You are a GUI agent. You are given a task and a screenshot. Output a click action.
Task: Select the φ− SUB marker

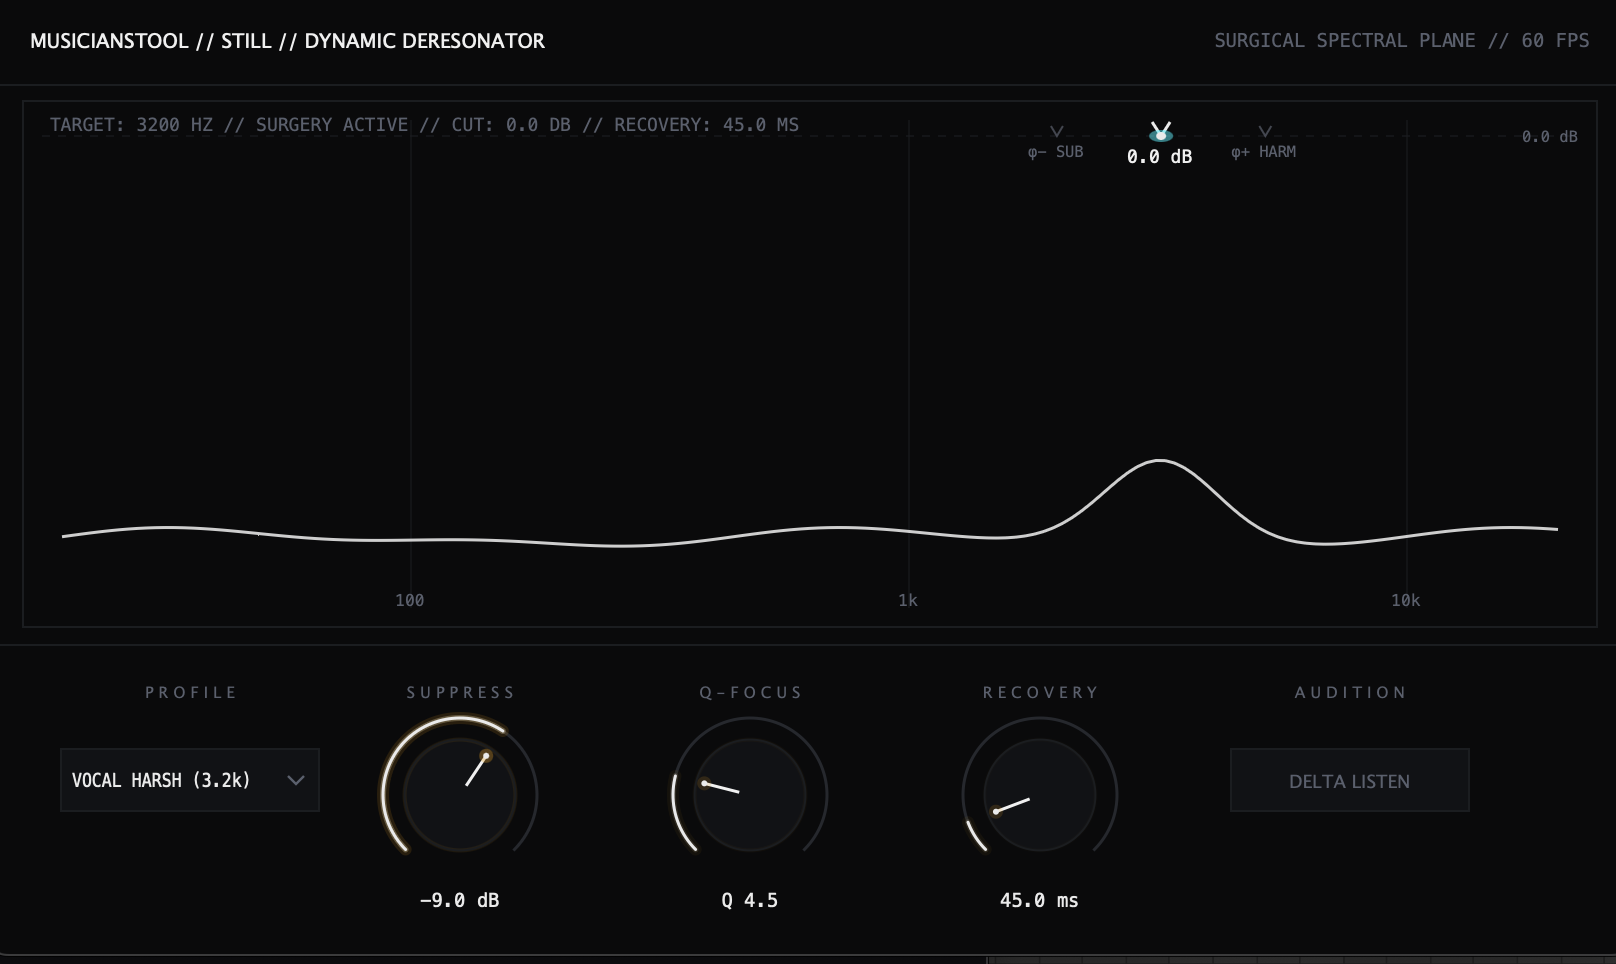point(1056,142)
